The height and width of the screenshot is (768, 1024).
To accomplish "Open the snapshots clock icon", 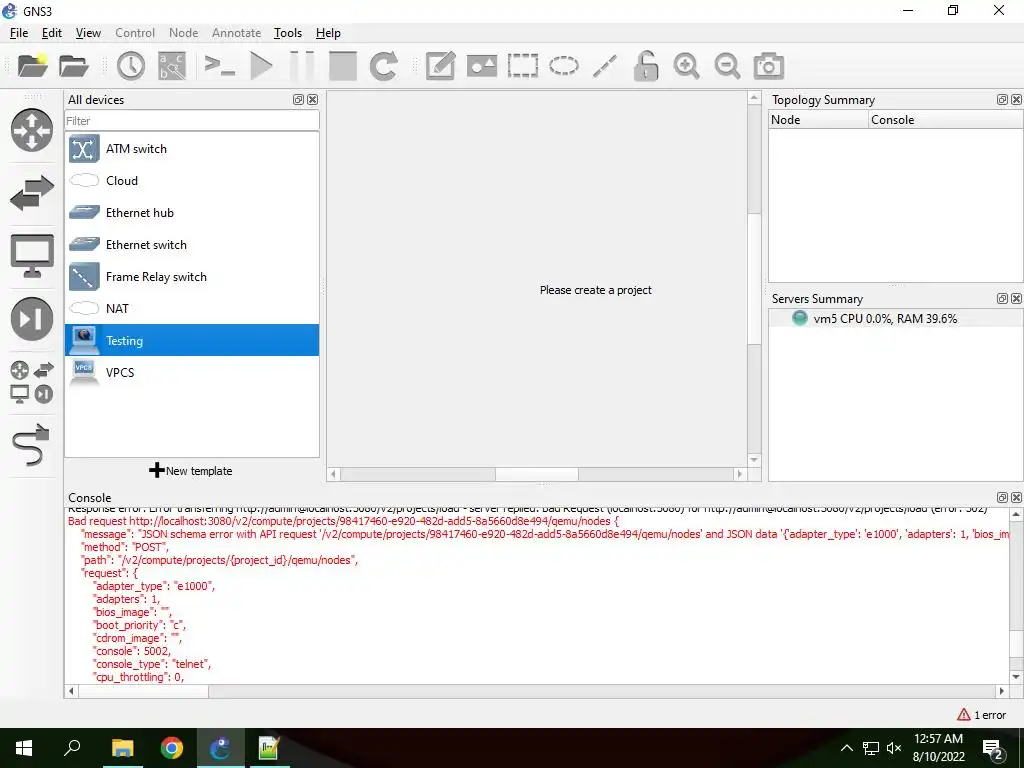I will pyautogui.click(x=131, y=65).
